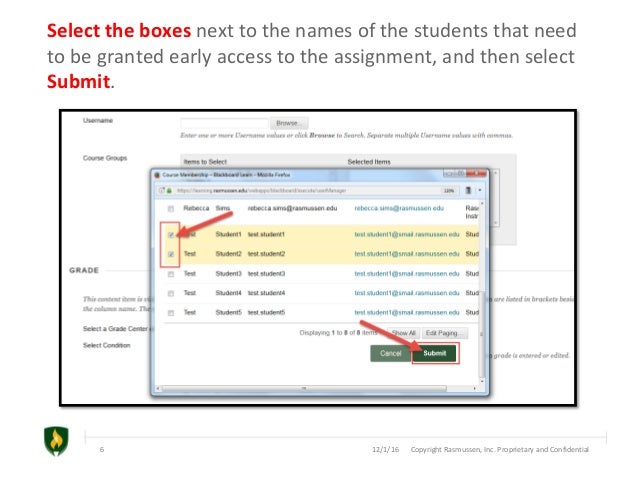Click the last name cell 'Student3'
This screenshot has width=638, height=479.
[228, 274]
